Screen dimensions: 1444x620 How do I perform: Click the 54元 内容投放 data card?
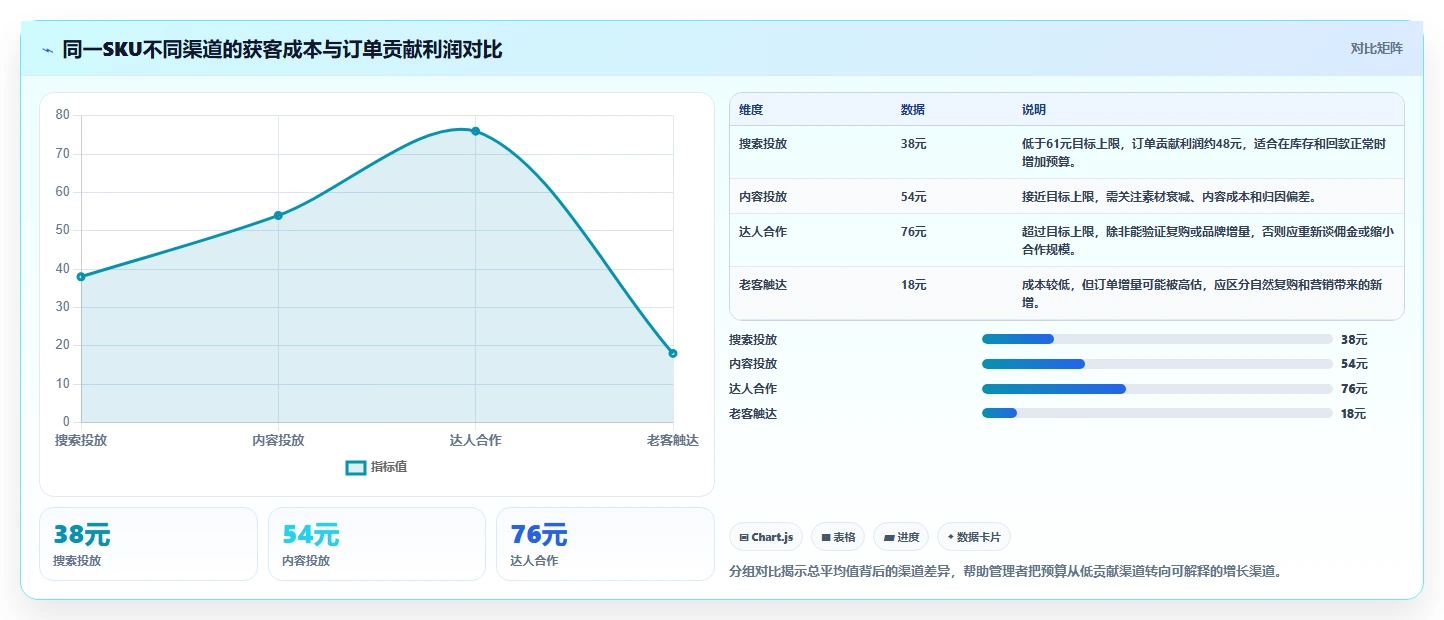(x=377, y=544)
